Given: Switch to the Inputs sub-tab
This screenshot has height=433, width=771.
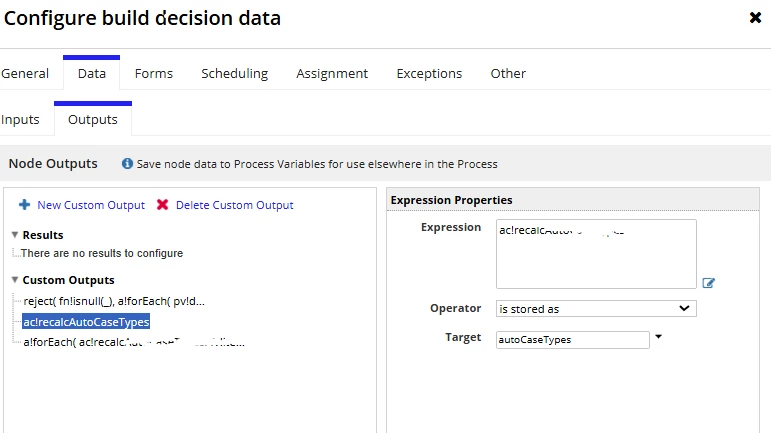Looking at the screenshot, I should coord(20,119).
